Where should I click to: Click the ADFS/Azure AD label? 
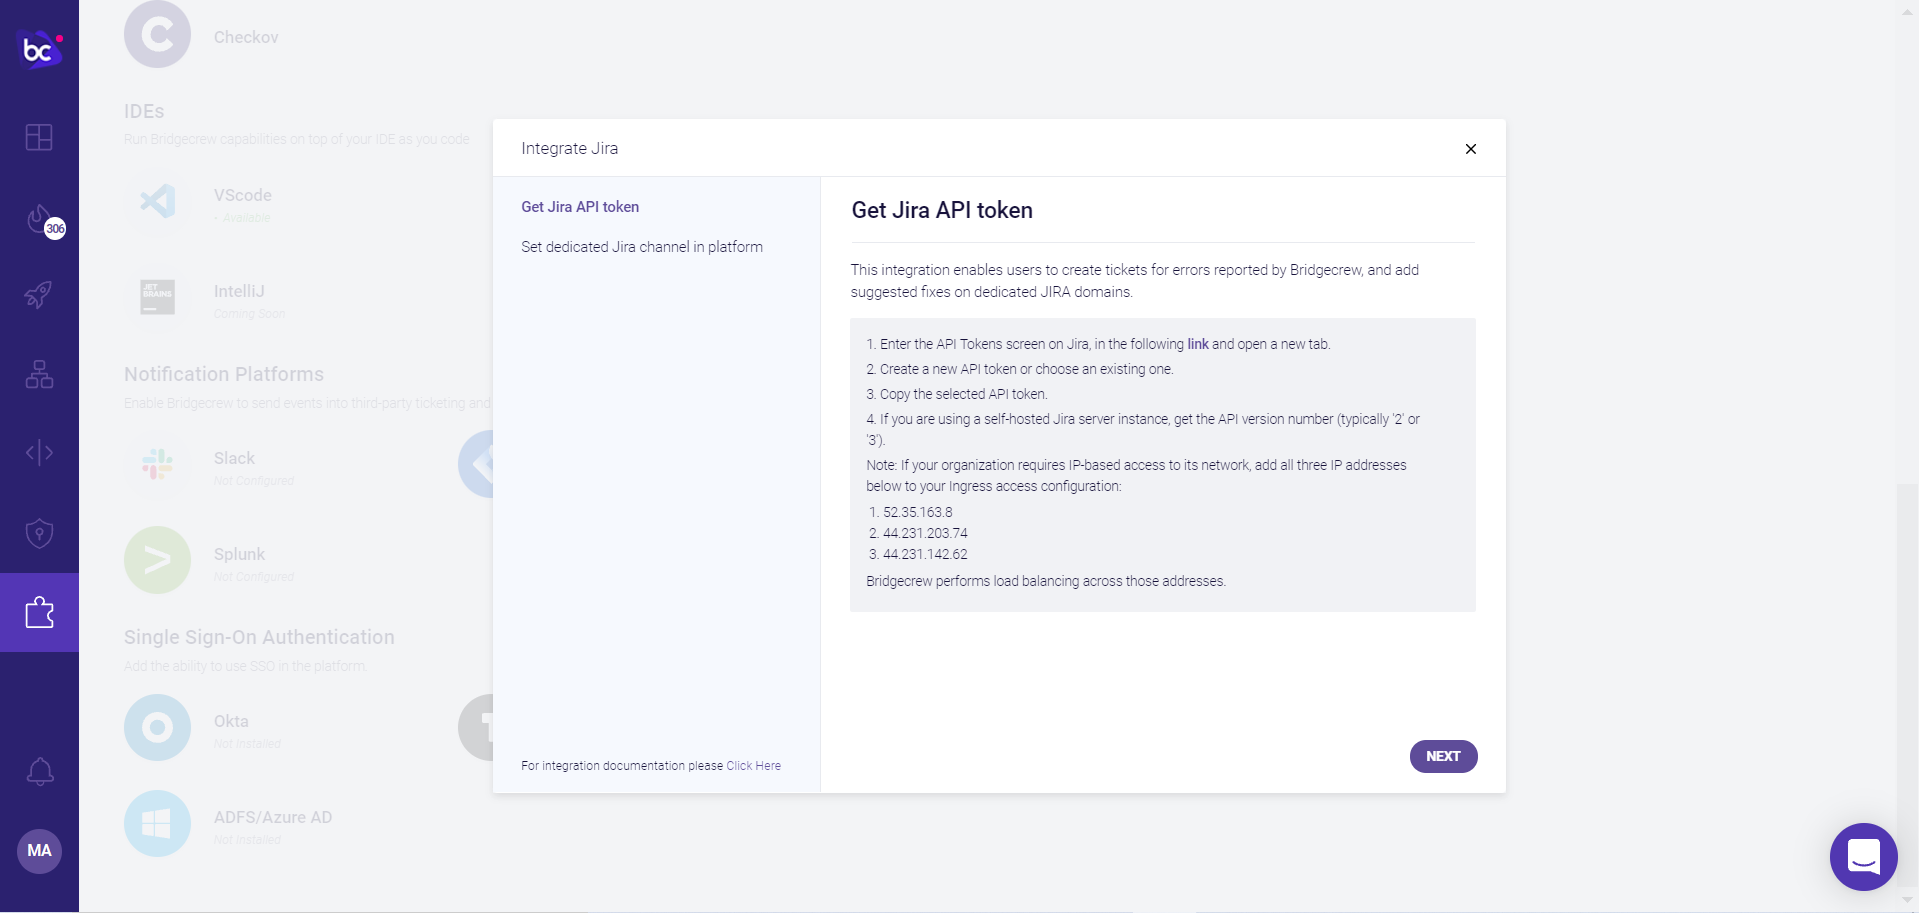[x=273, y=817]
